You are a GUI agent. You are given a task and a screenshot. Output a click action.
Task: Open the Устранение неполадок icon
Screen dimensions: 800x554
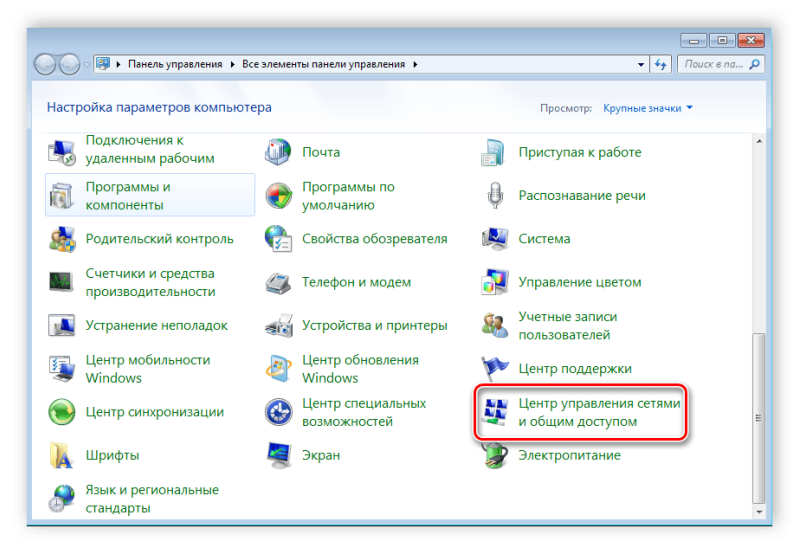click(62, 325)
